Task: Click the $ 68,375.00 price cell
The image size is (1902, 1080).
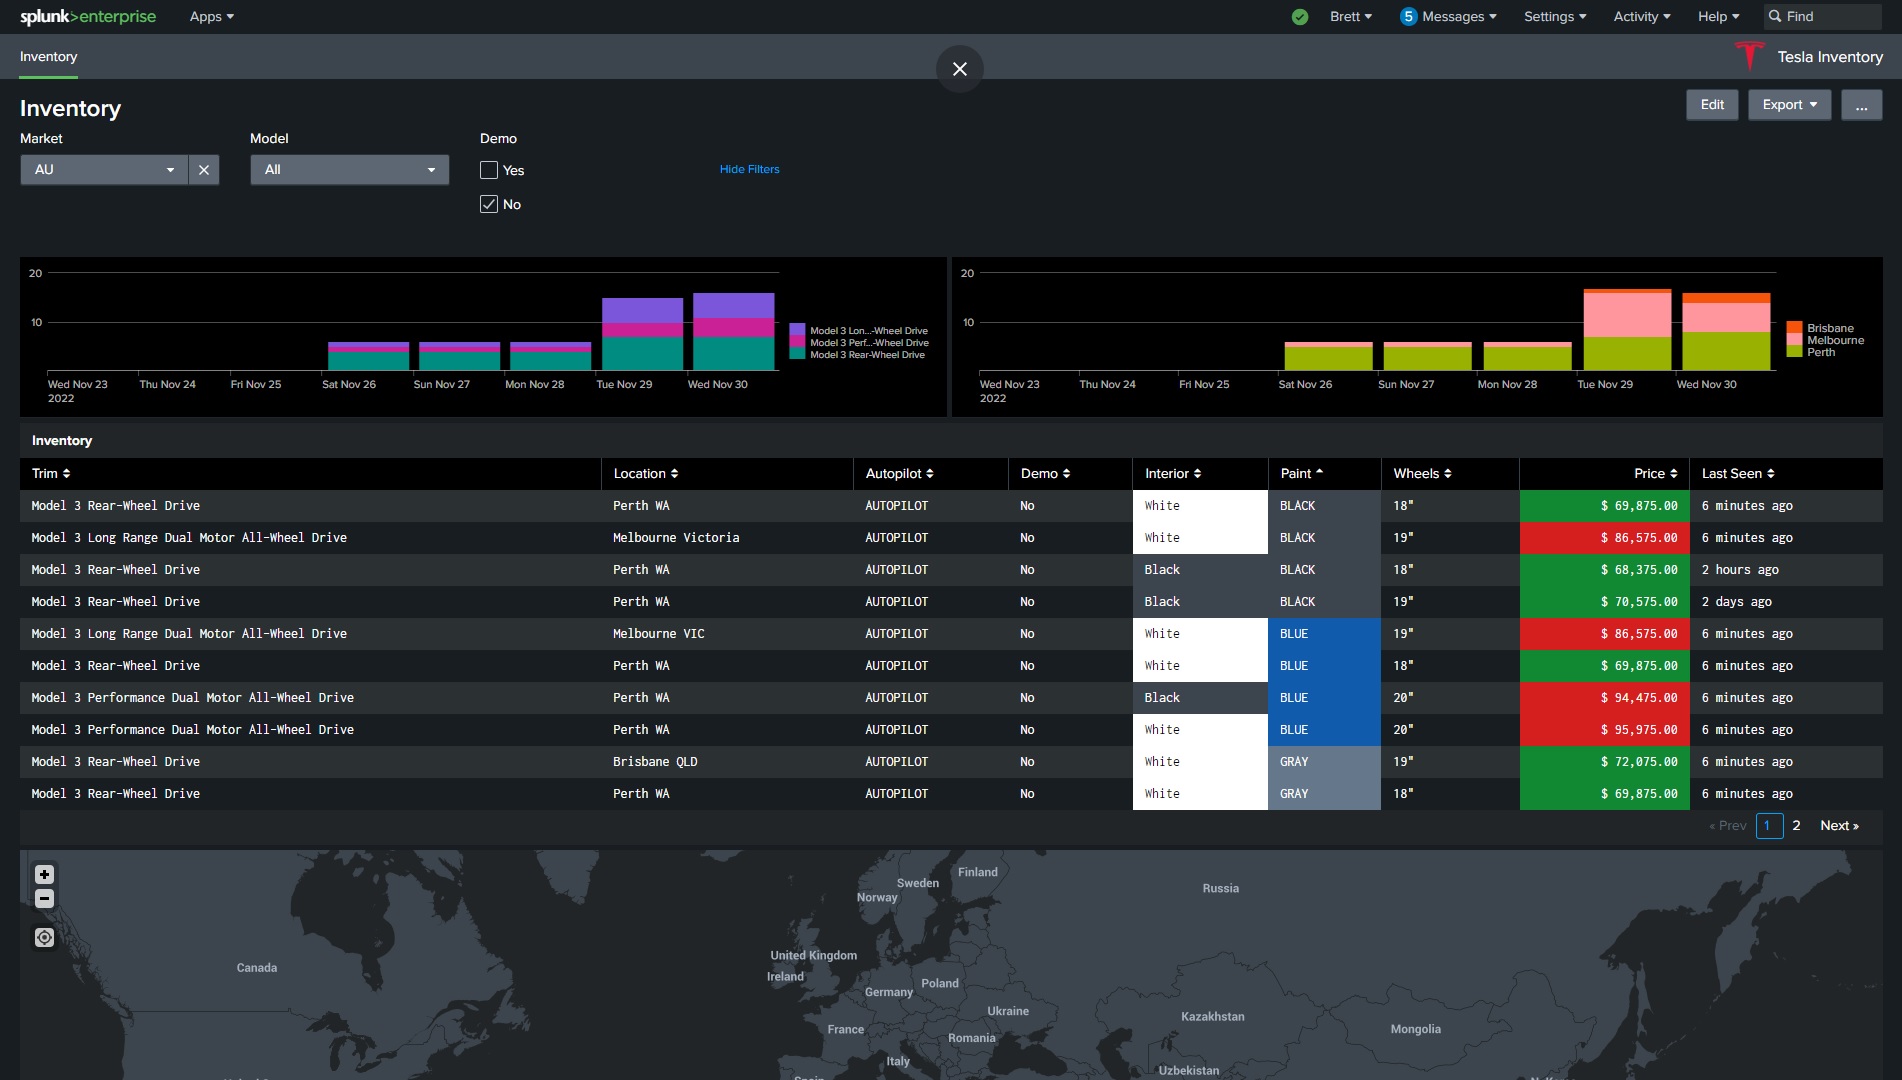Action: click(x=1604, y=570)
